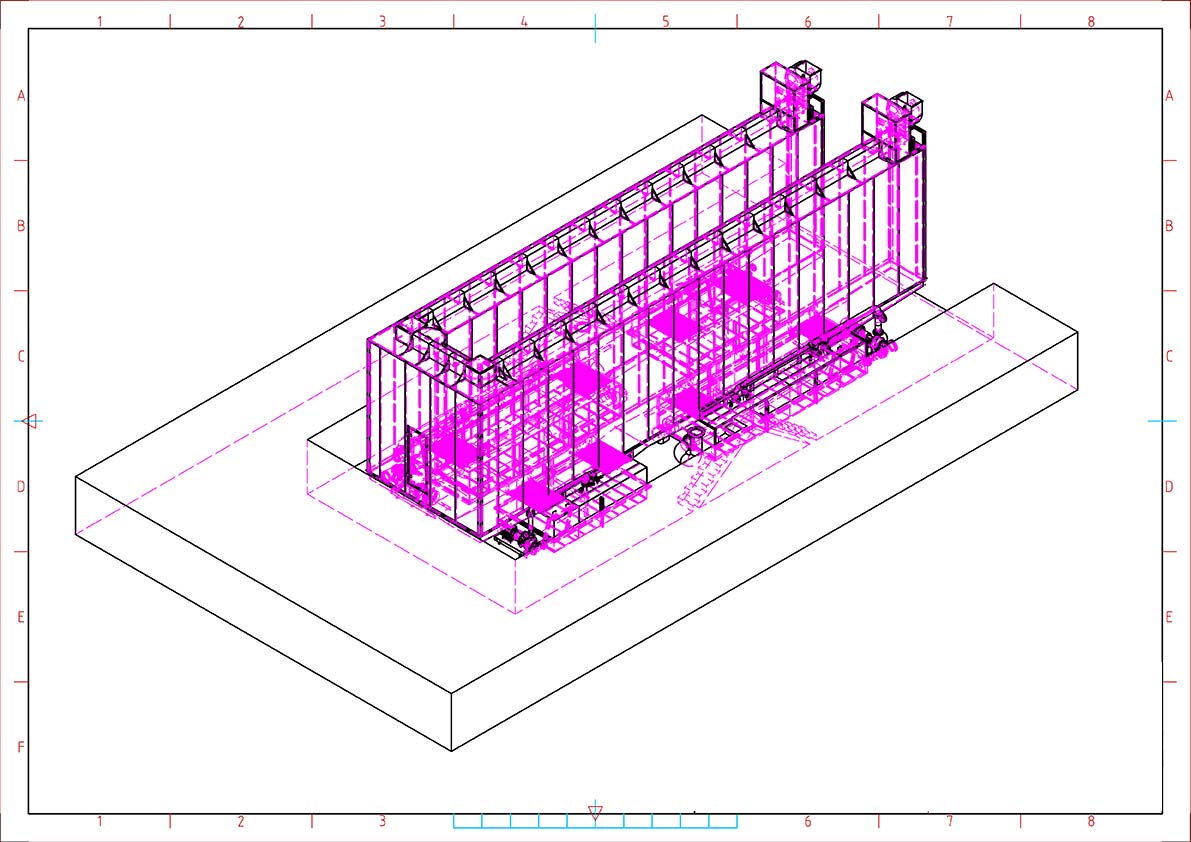Select the cyan centering mark on top border
The width and height of the screenshot is (1191, 842).
[596, 28]
